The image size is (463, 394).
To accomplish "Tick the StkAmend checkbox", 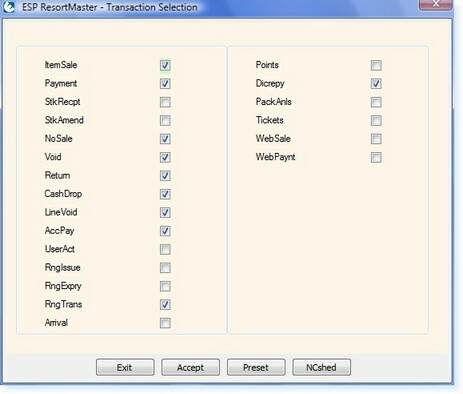I will point(165,120).
